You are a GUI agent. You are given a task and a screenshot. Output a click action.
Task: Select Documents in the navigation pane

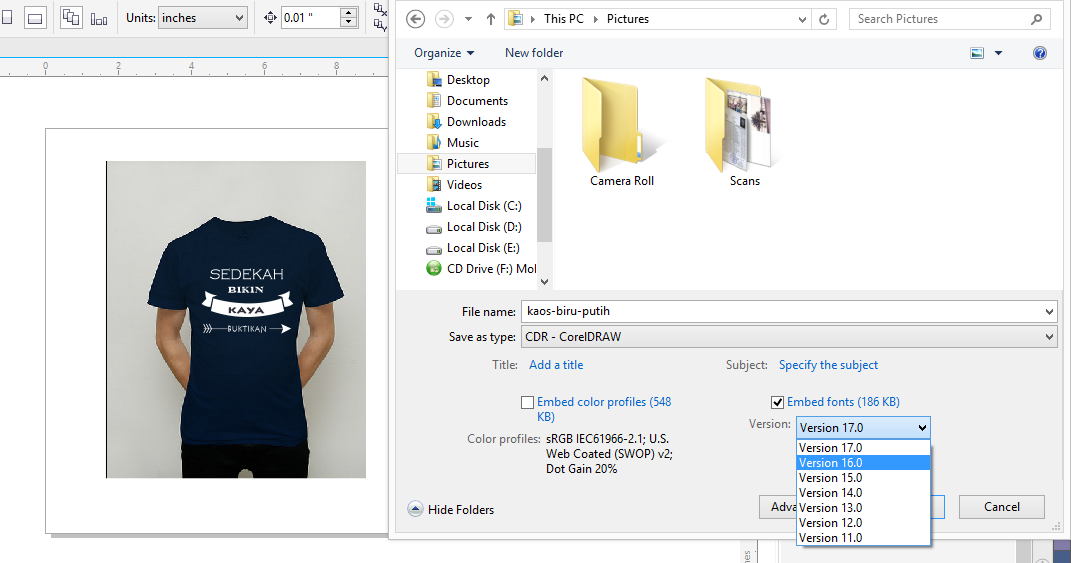[477, 101]
